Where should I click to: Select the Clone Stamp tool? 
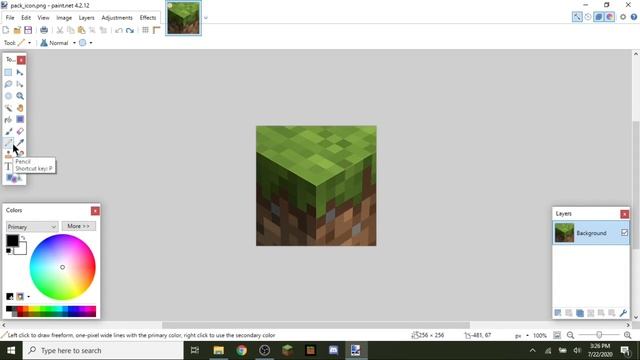point(8,154)
